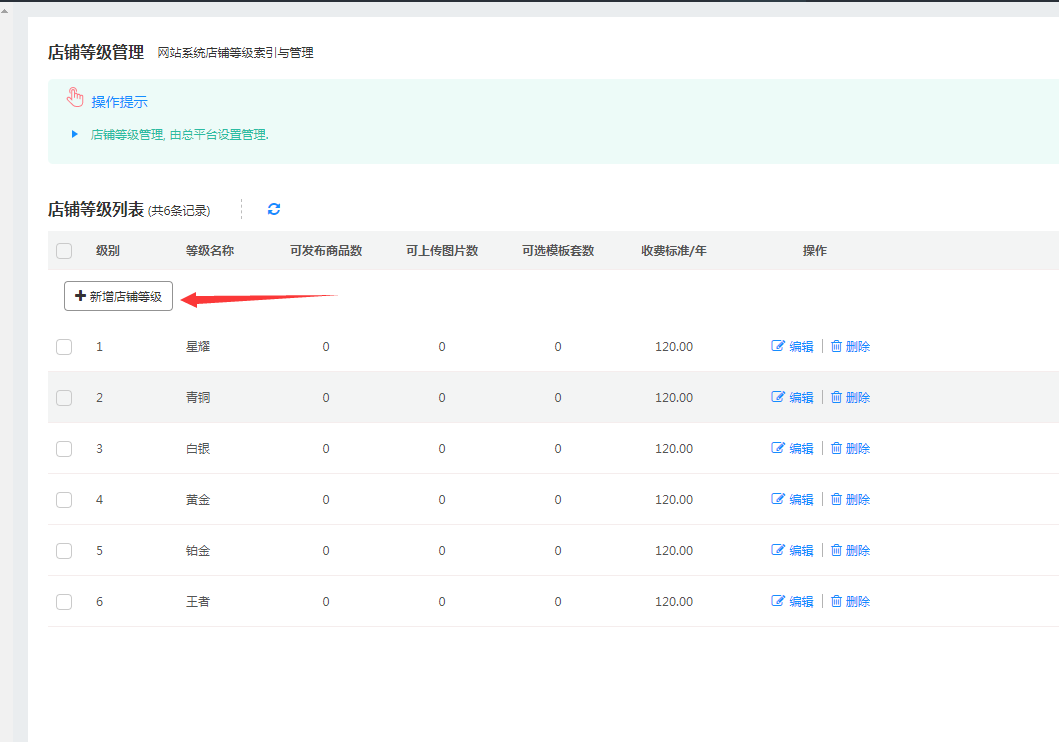Click the hand icon next to 操作提示
The width and height of the screenshot is (1059, 742).
click(75, 98)
